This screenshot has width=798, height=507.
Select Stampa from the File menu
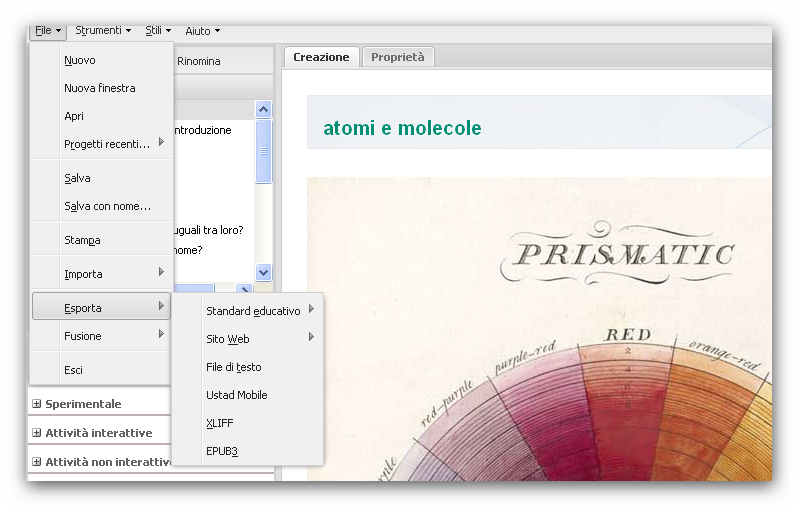click(101, 240)
